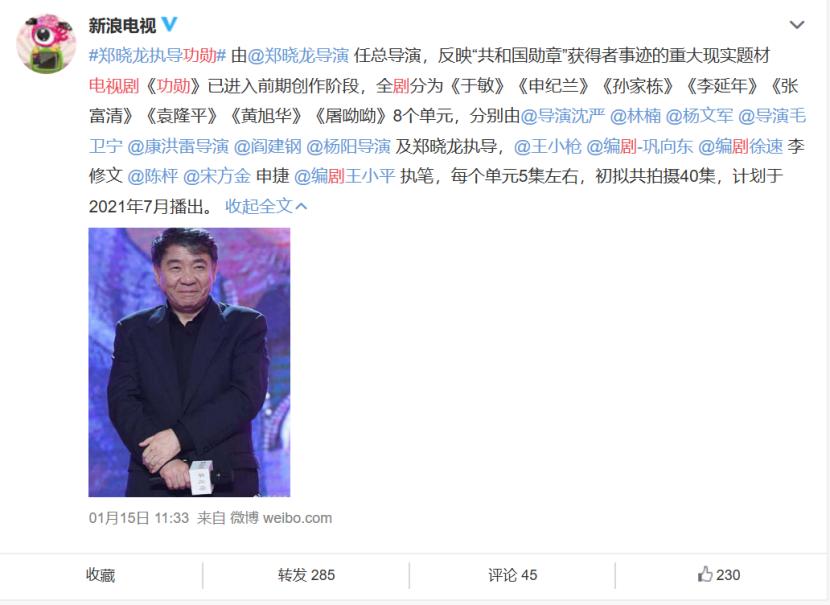Open mention @宋方金
The height and width of the screenshot is (605, 830).
[216, 176]
